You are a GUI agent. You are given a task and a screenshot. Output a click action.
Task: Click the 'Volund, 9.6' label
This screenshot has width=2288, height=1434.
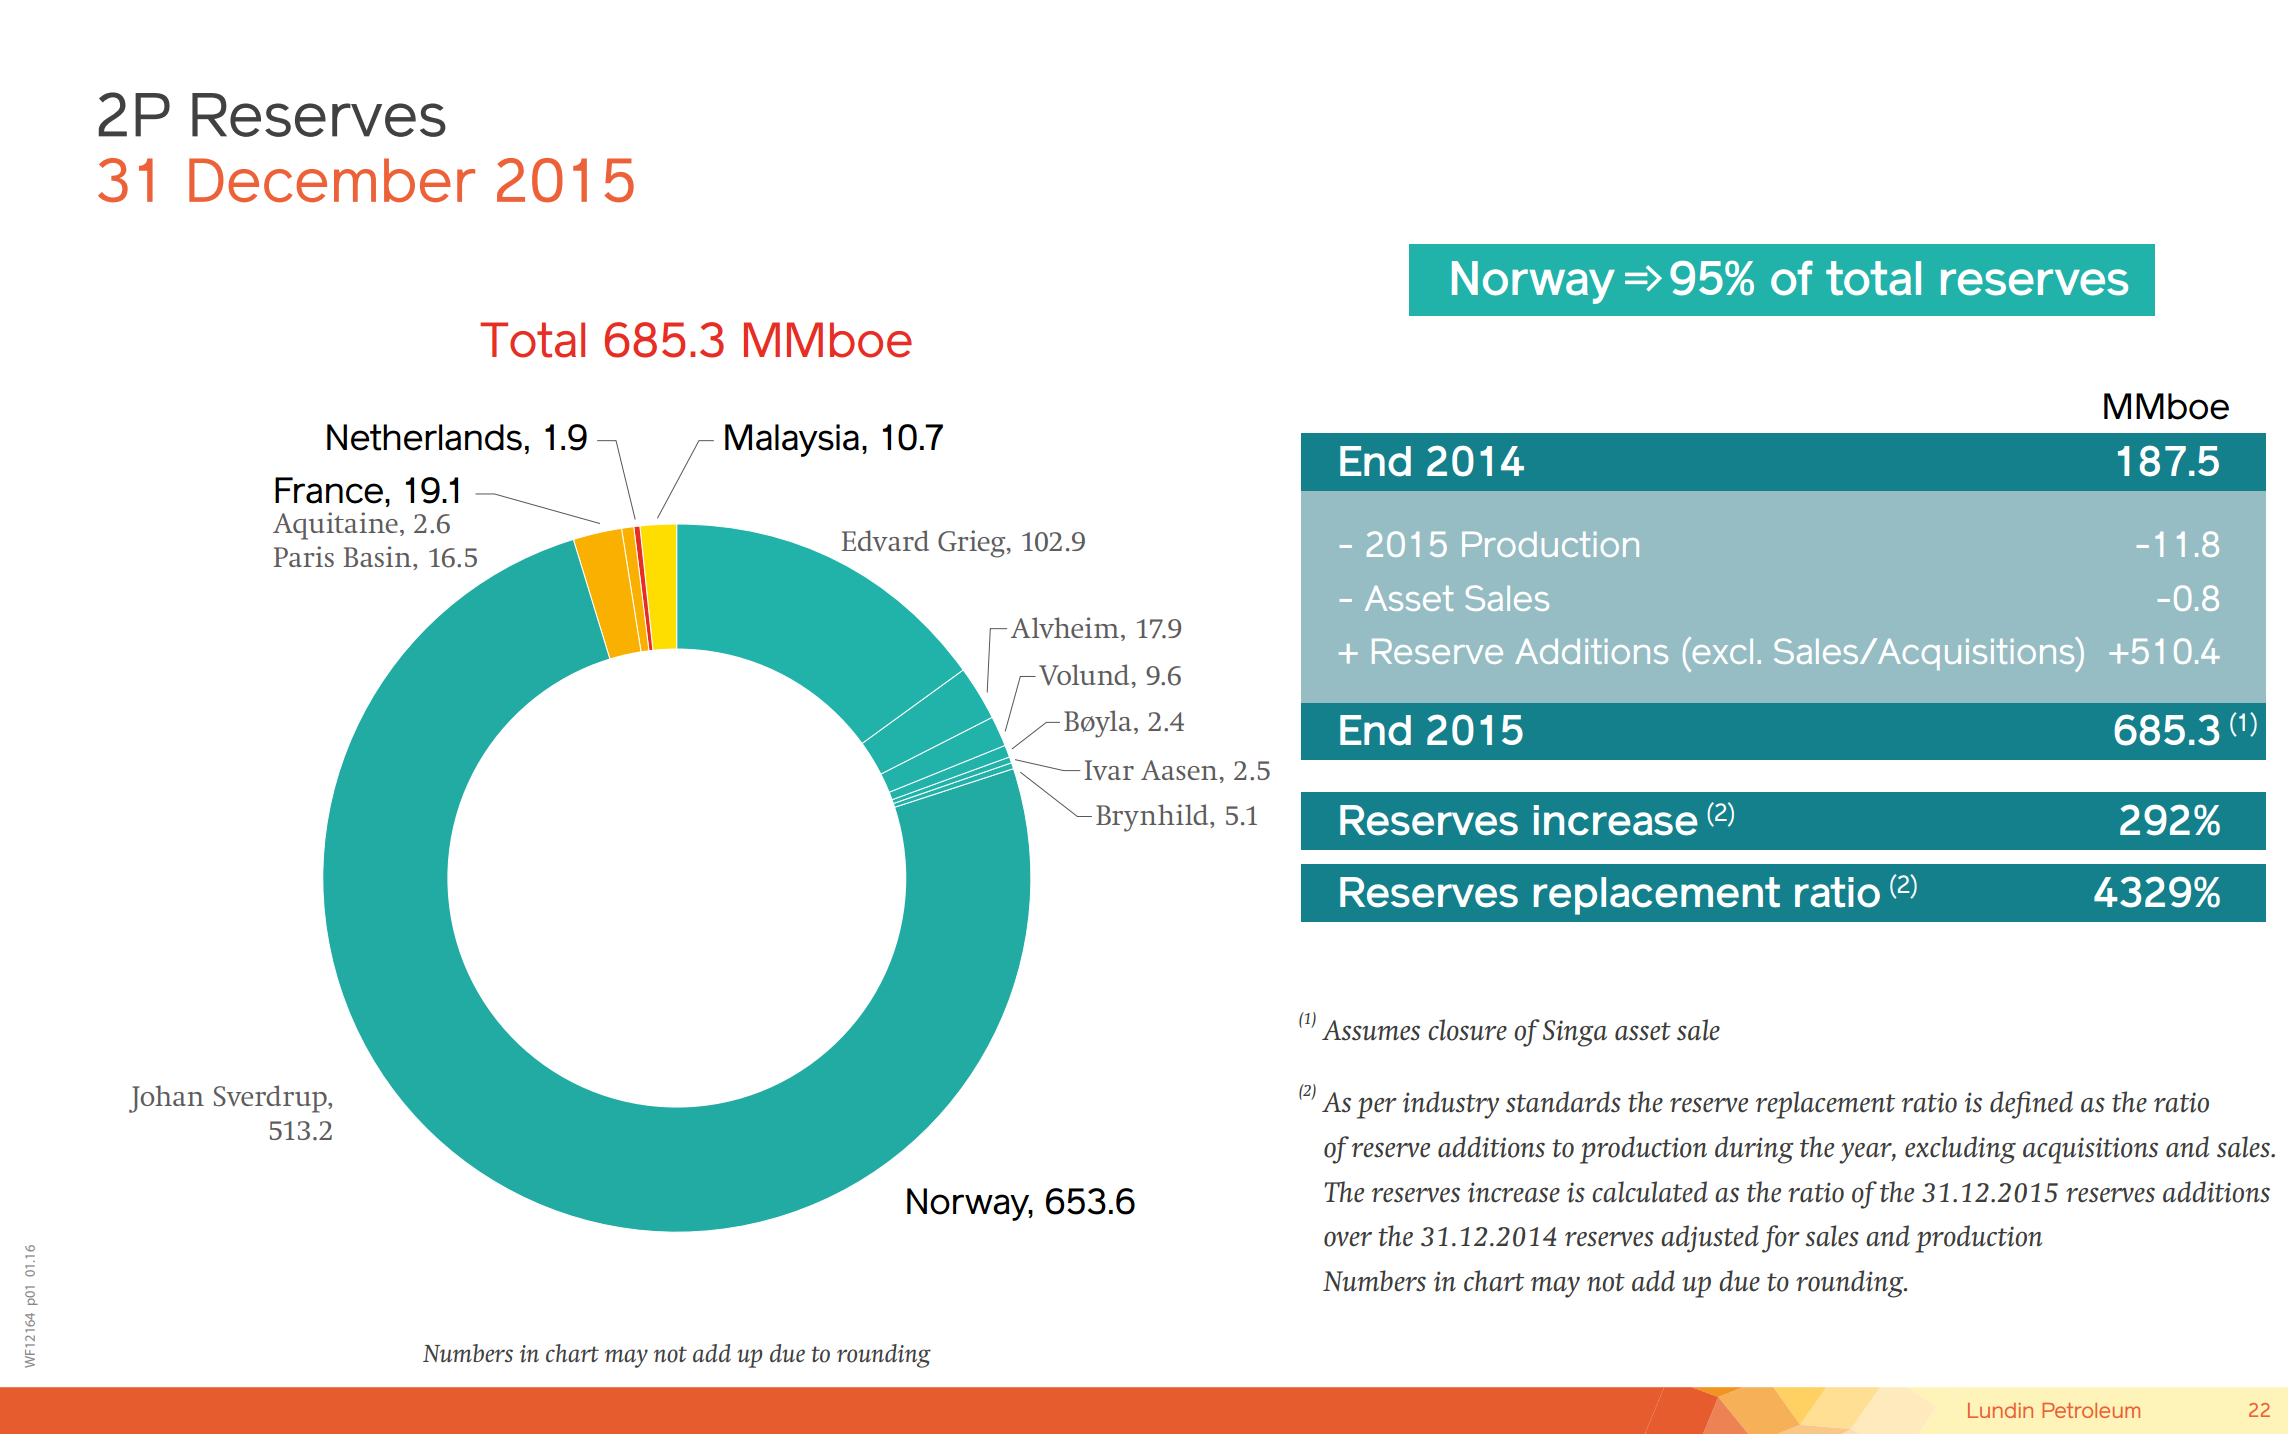tap(1110, 676)
